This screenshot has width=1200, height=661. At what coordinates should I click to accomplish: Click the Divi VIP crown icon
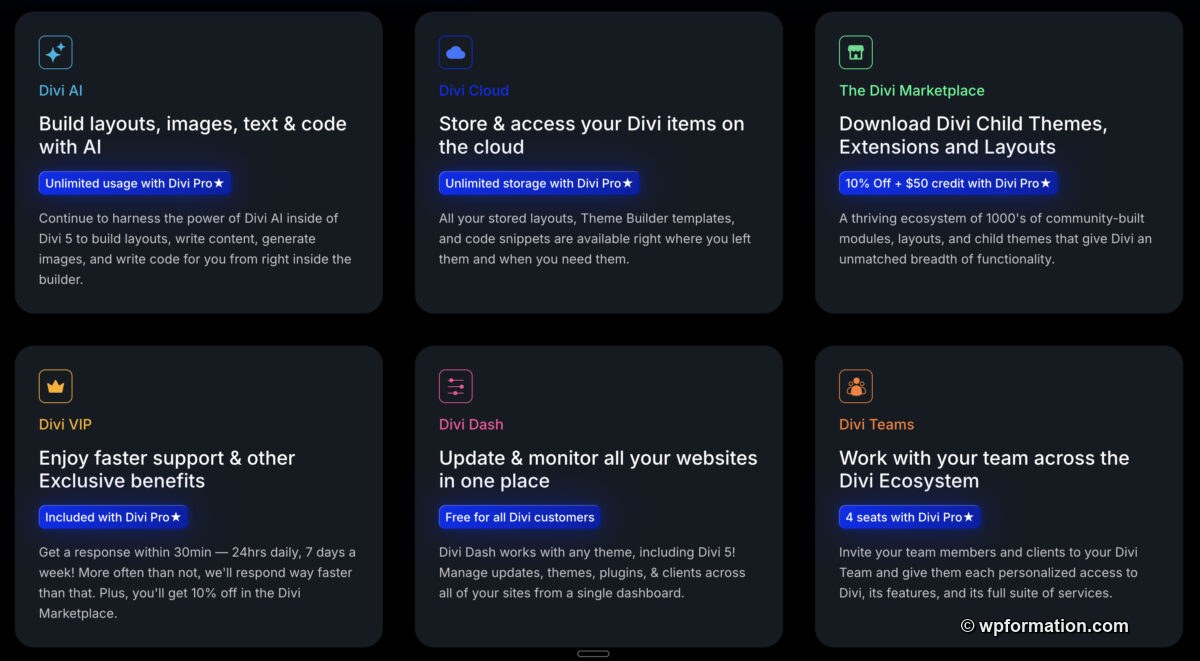(56, 386)
